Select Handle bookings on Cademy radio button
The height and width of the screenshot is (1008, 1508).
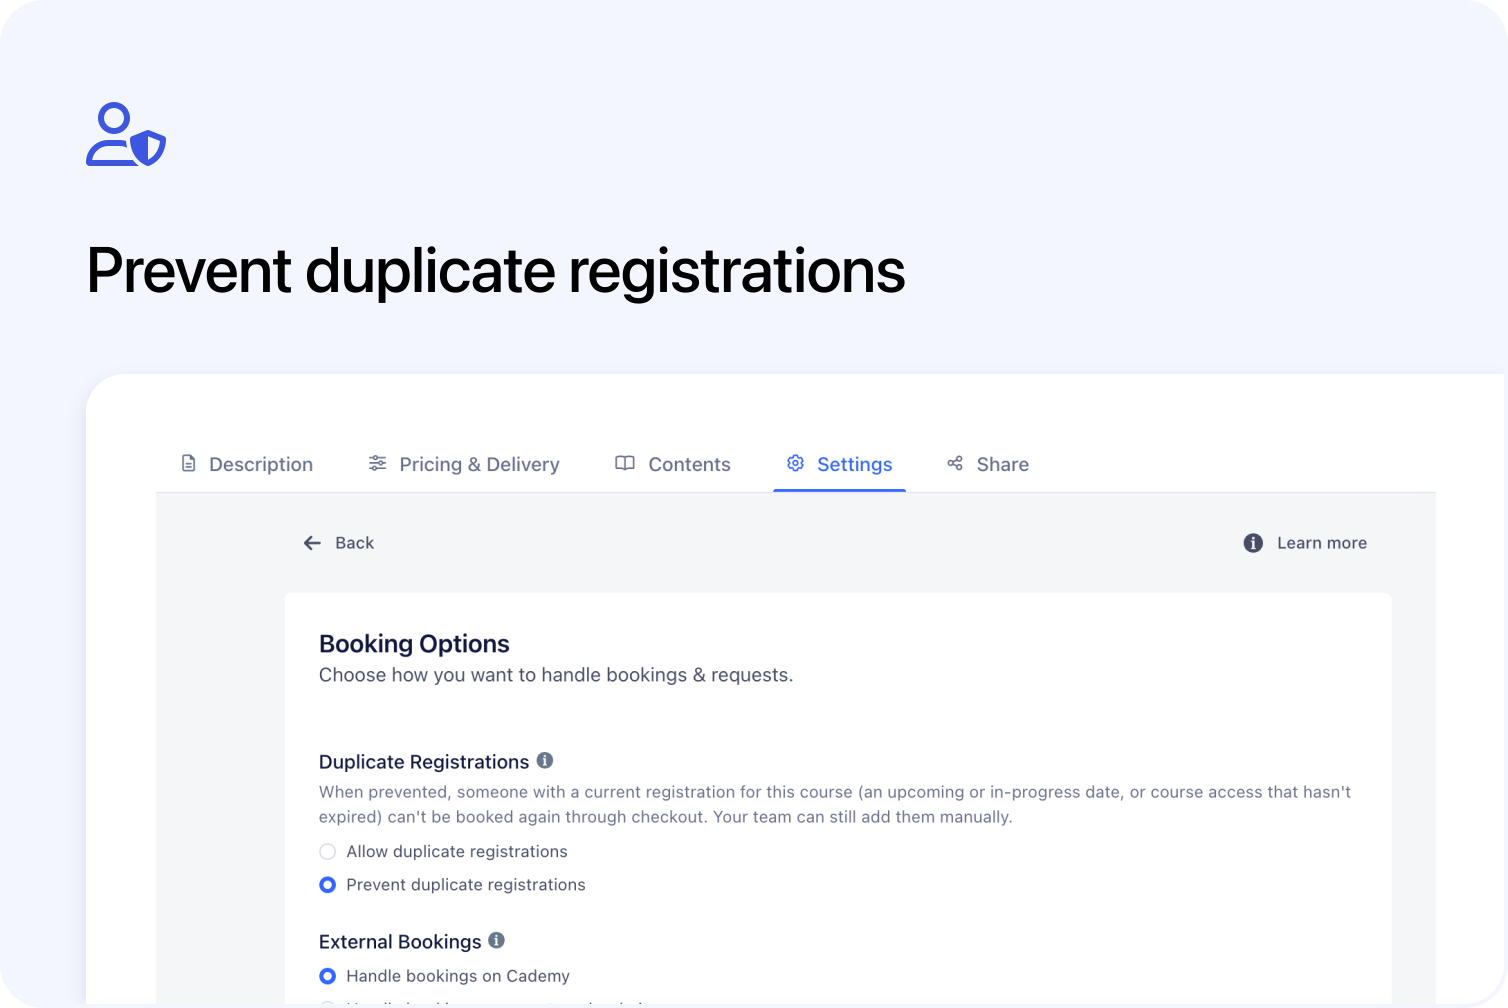pyautogui.click(x=327, y=976)
